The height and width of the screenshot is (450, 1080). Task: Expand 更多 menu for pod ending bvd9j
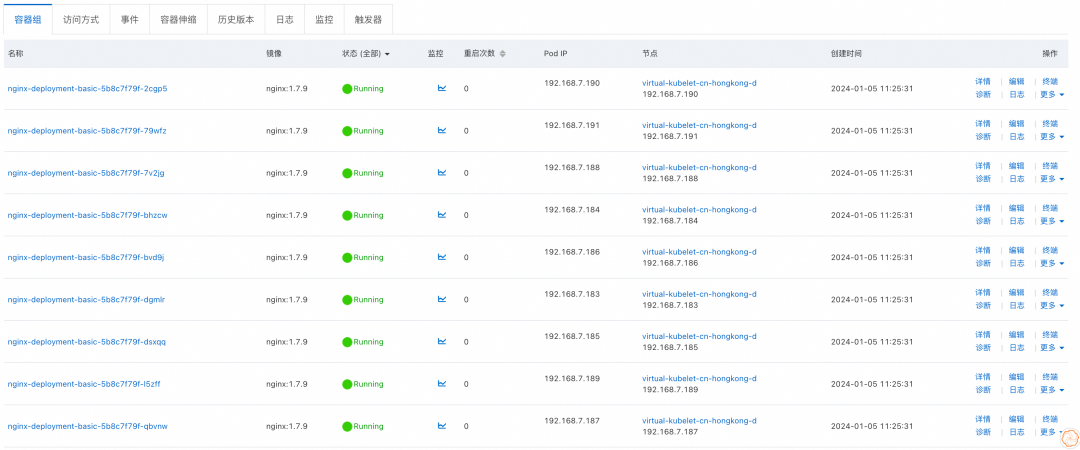[1052, 263]
